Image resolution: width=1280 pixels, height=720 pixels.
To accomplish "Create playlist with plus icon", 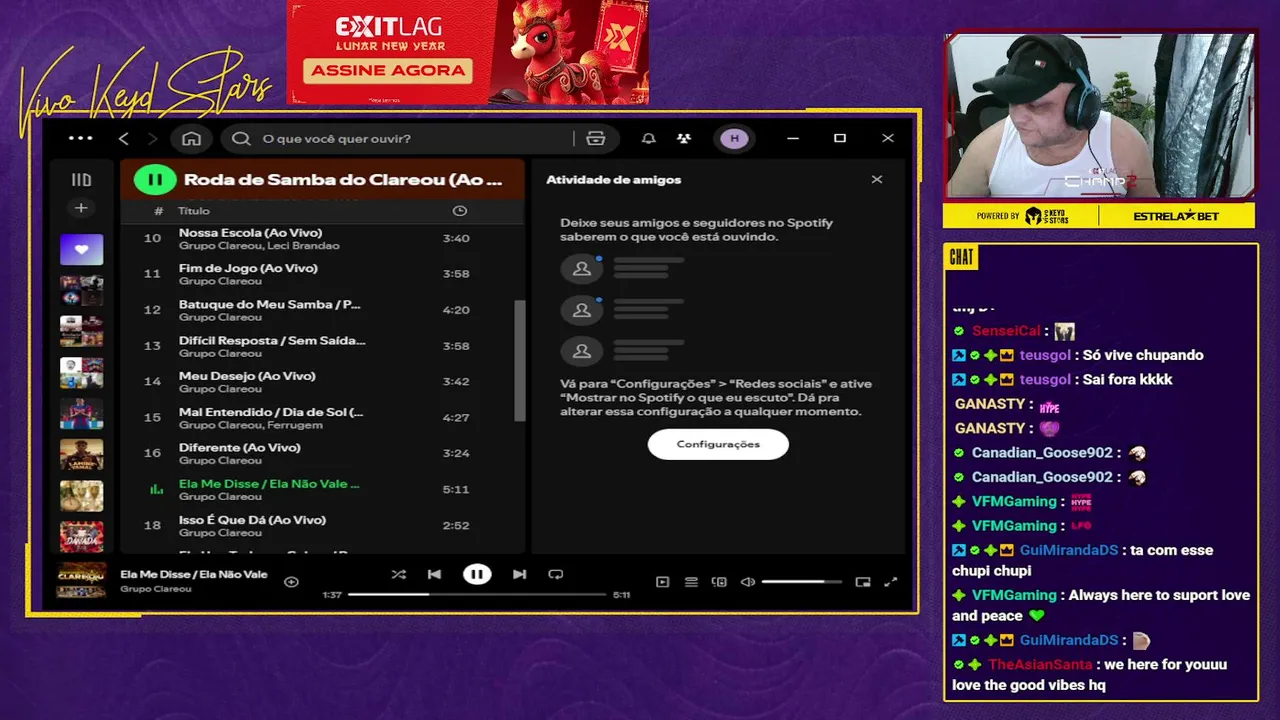I will tap(81, 208).
